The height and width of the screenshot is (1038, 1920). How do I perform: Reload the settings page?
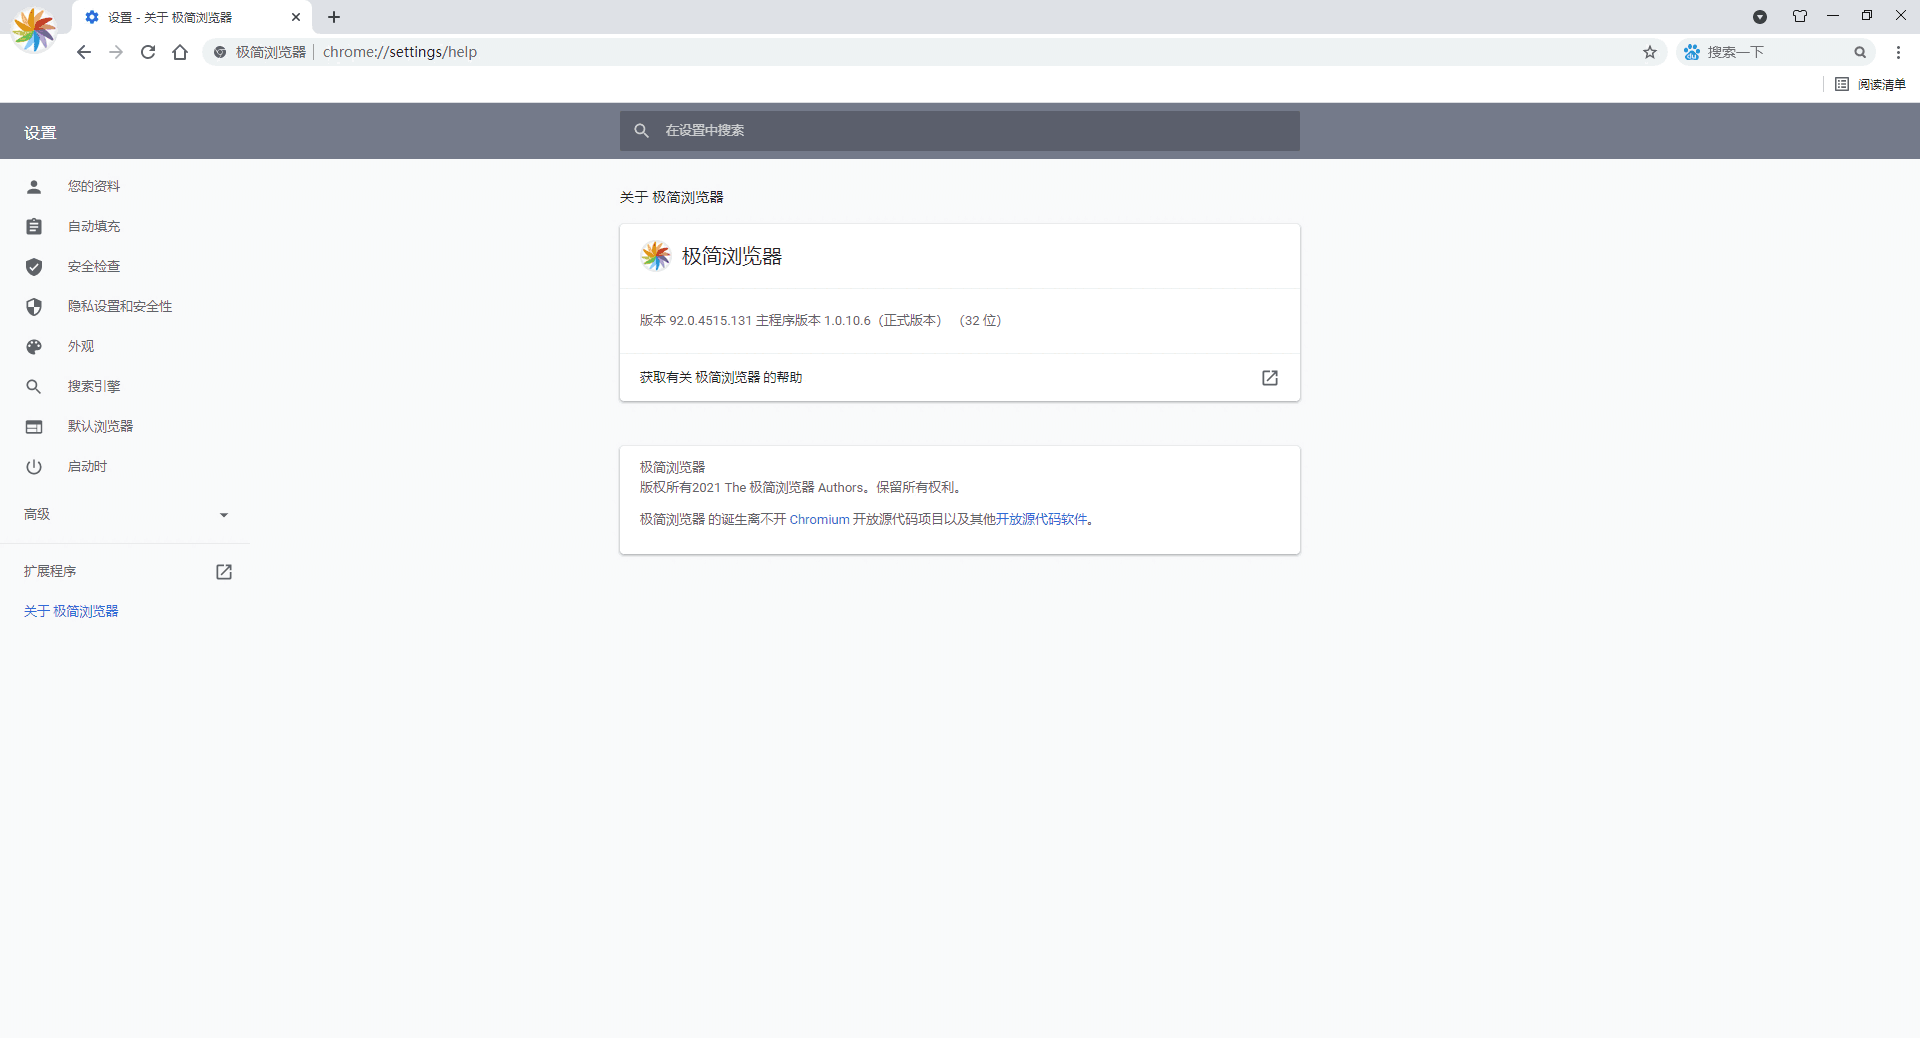click(147, 52)
